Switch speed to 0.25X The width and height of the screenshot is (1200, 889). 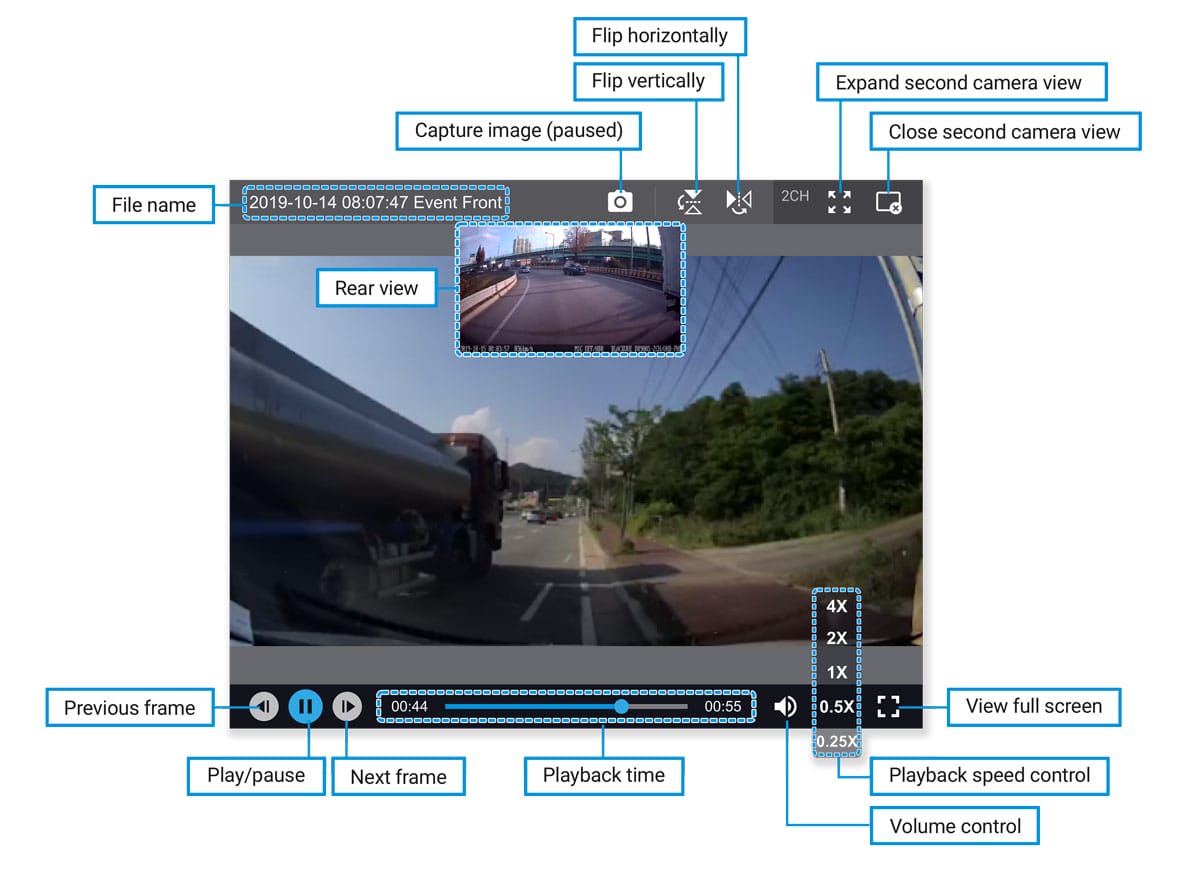coord(837,741)
